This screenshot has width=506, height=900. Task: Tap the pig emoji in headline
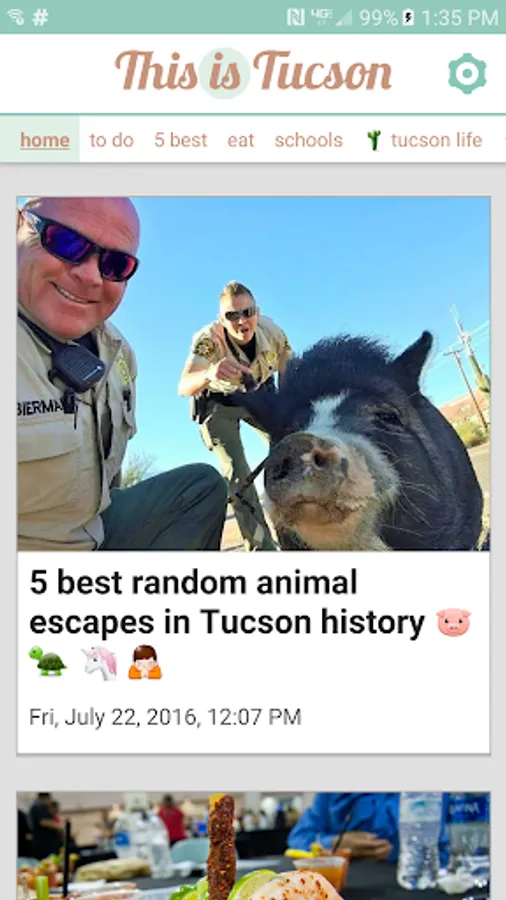(453, 623)
